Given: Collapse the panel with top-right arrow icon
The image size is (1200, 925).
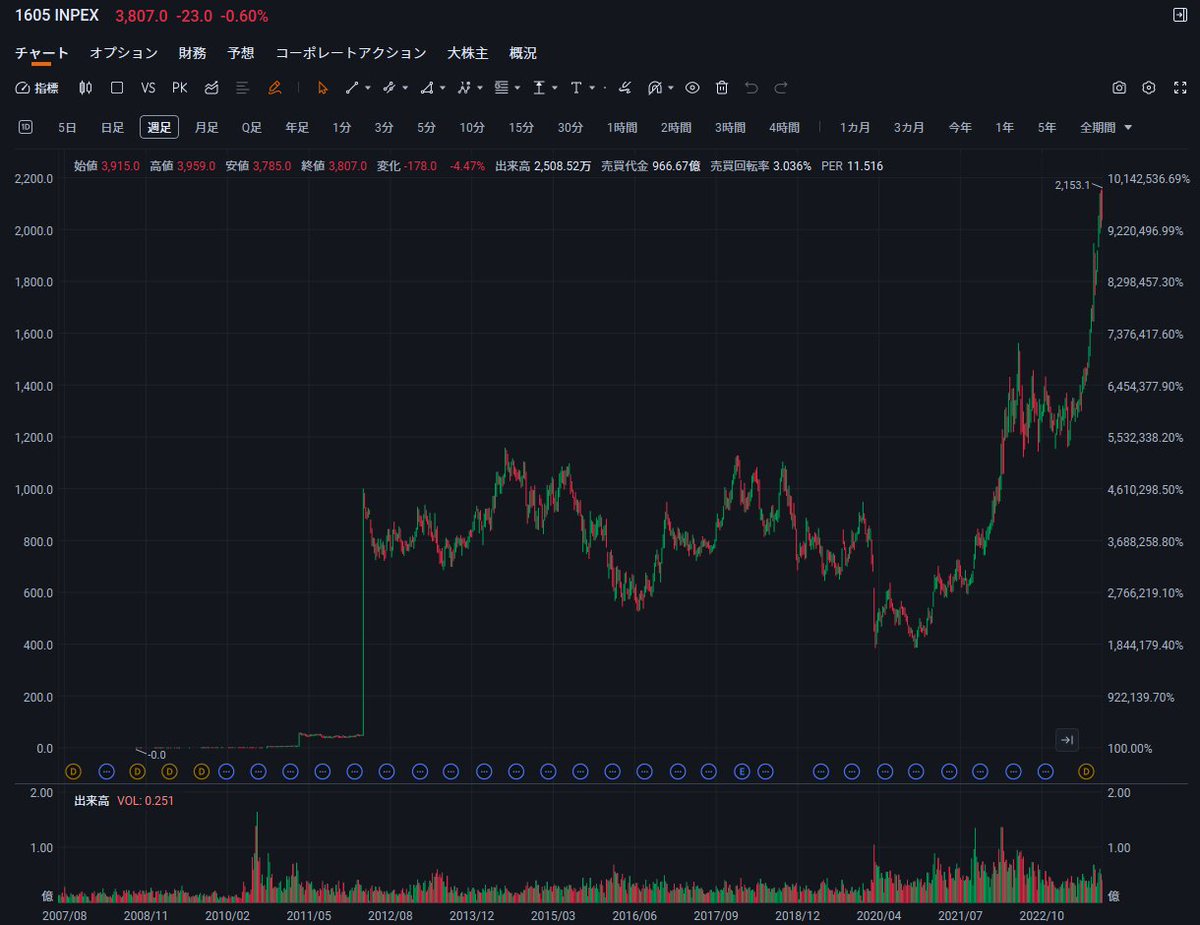Looking at the screenshot, I should click(x=1179, y=15).
